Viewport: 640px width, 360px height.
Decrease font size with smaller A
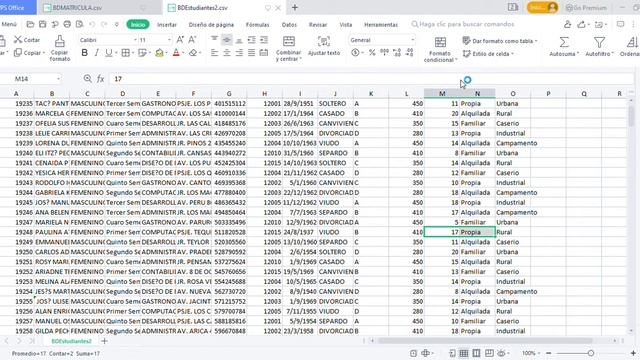192,40
